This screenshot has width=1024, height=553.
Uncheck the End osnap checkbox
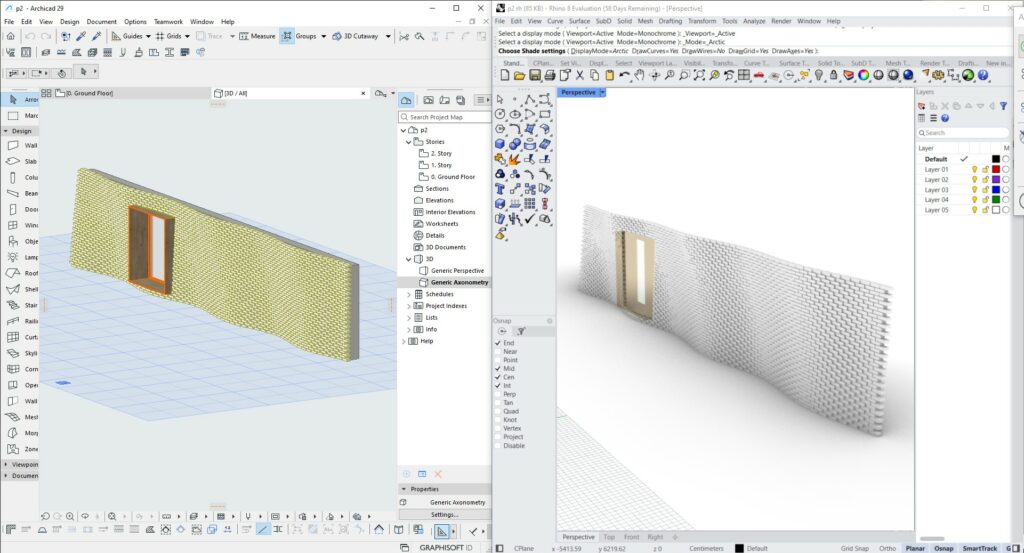499,343
